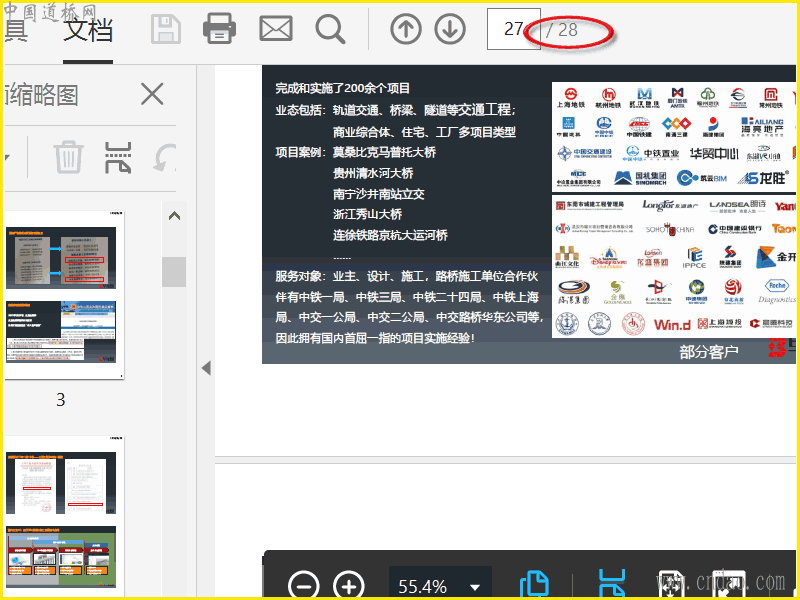Click the blue copy pages icon in the bottom toolbar
This screenshot has height=600, width=800.
pyautogui.click(x=534, y=585)
